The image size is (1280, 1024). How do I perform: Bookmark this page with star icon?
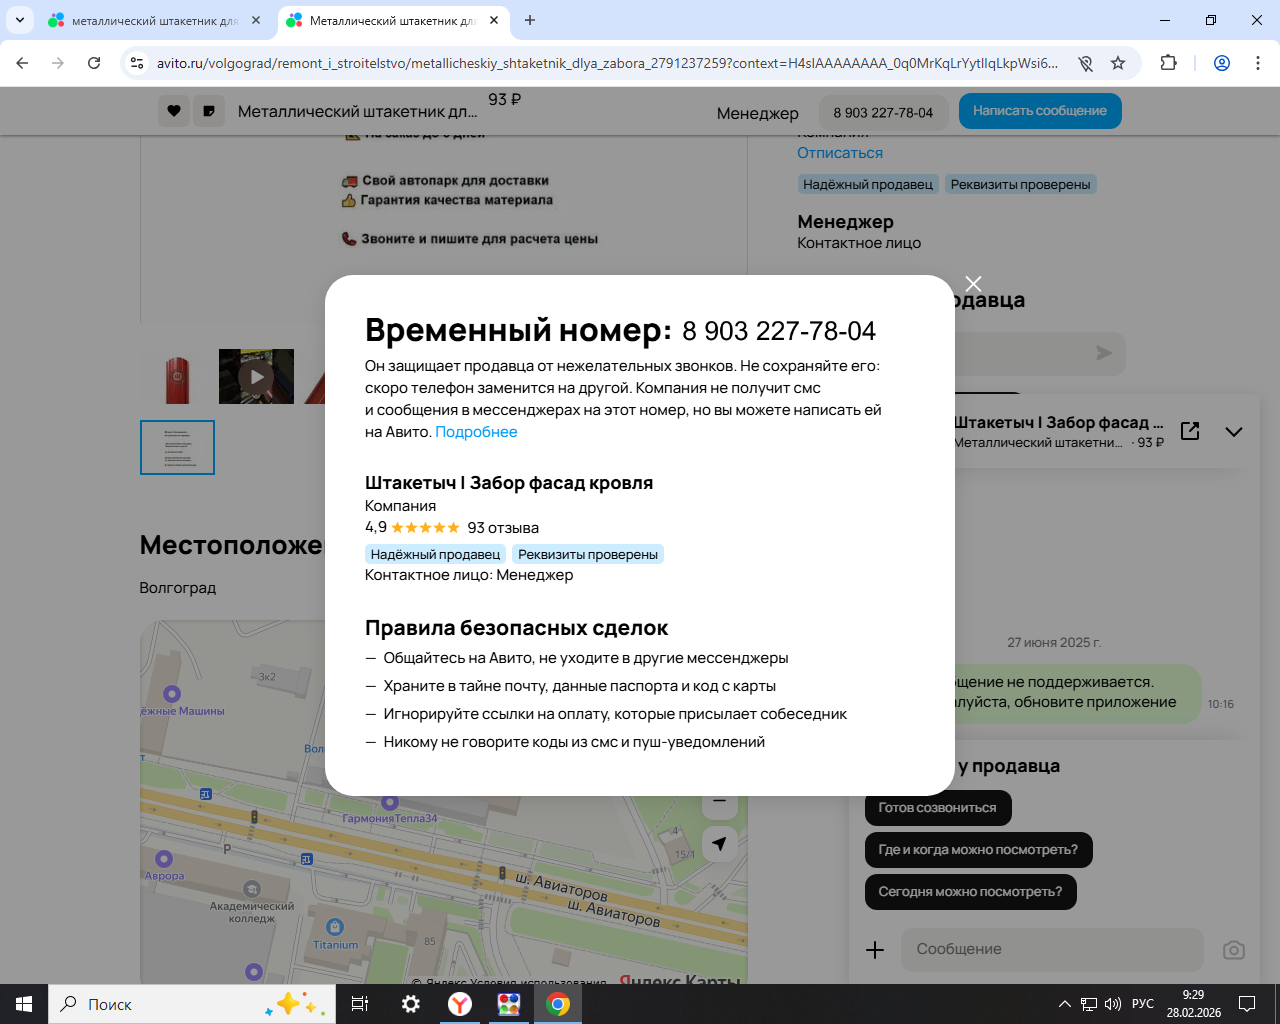pyautogui.click(x=1118, y=63)
